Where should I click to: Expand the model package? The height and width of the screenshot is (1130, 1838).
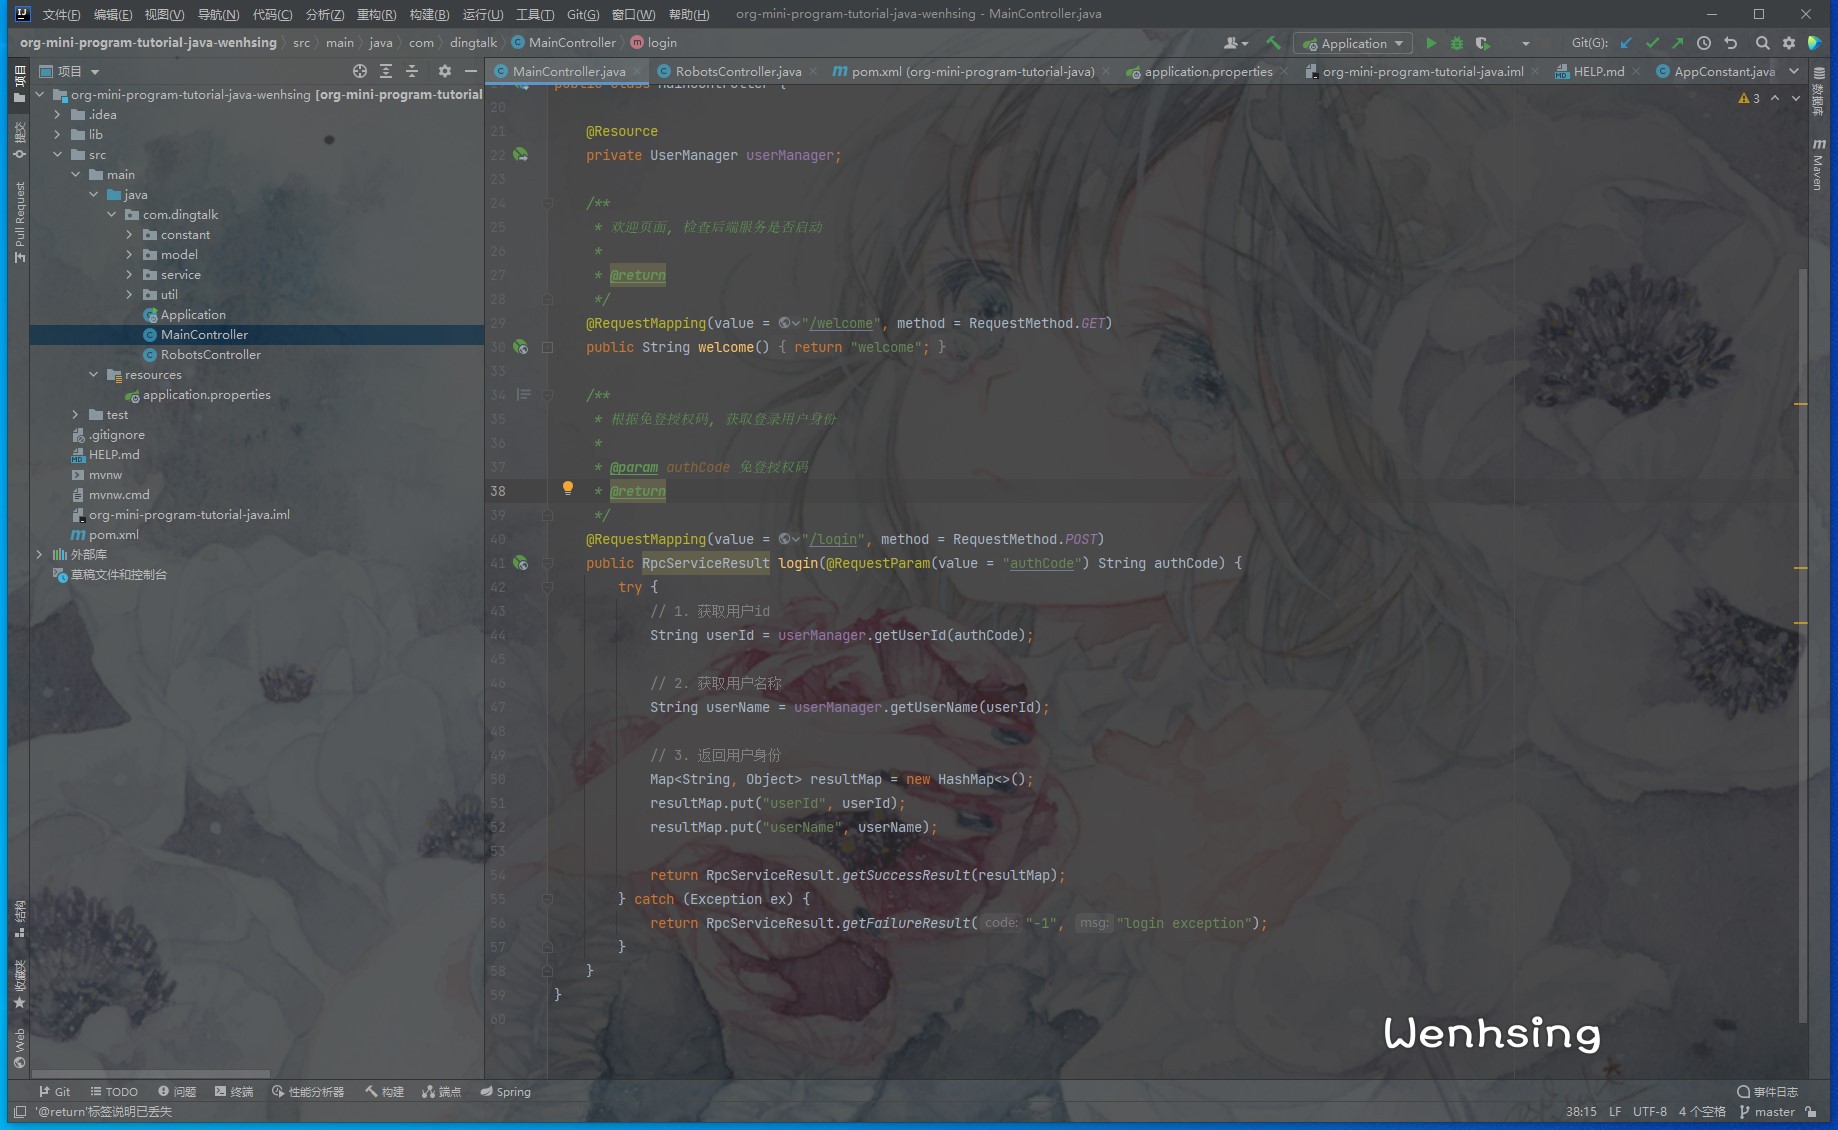pyautogui.click(x=129, y=255)
